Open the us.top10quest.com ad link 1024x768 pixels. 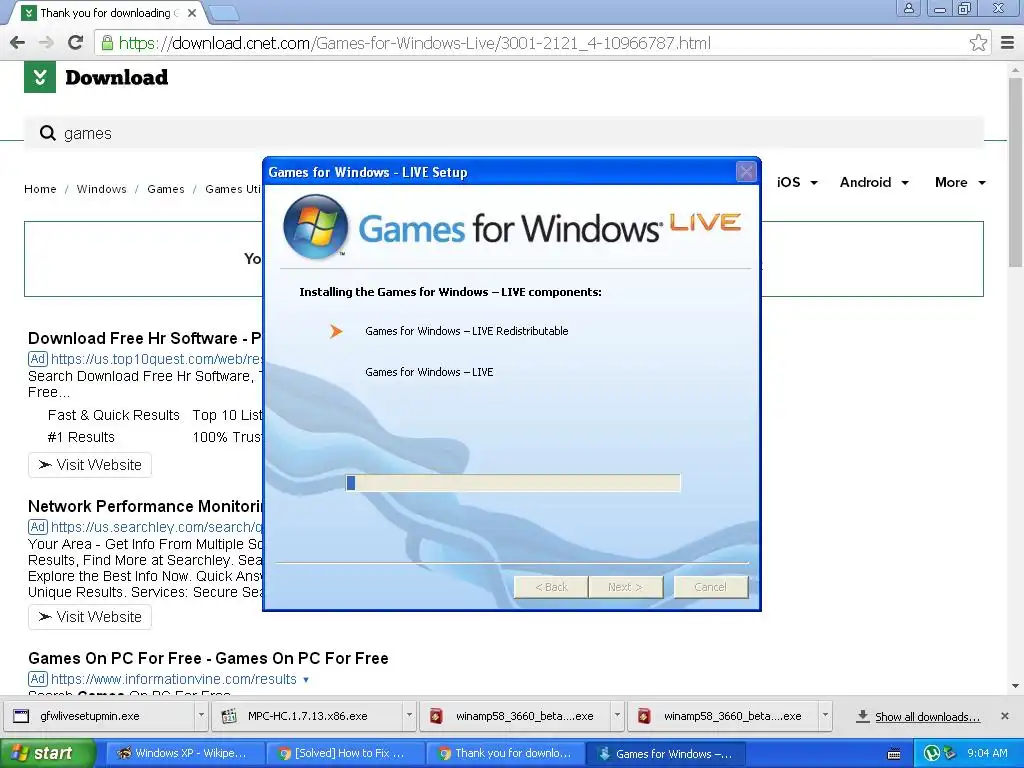(156, 359)
